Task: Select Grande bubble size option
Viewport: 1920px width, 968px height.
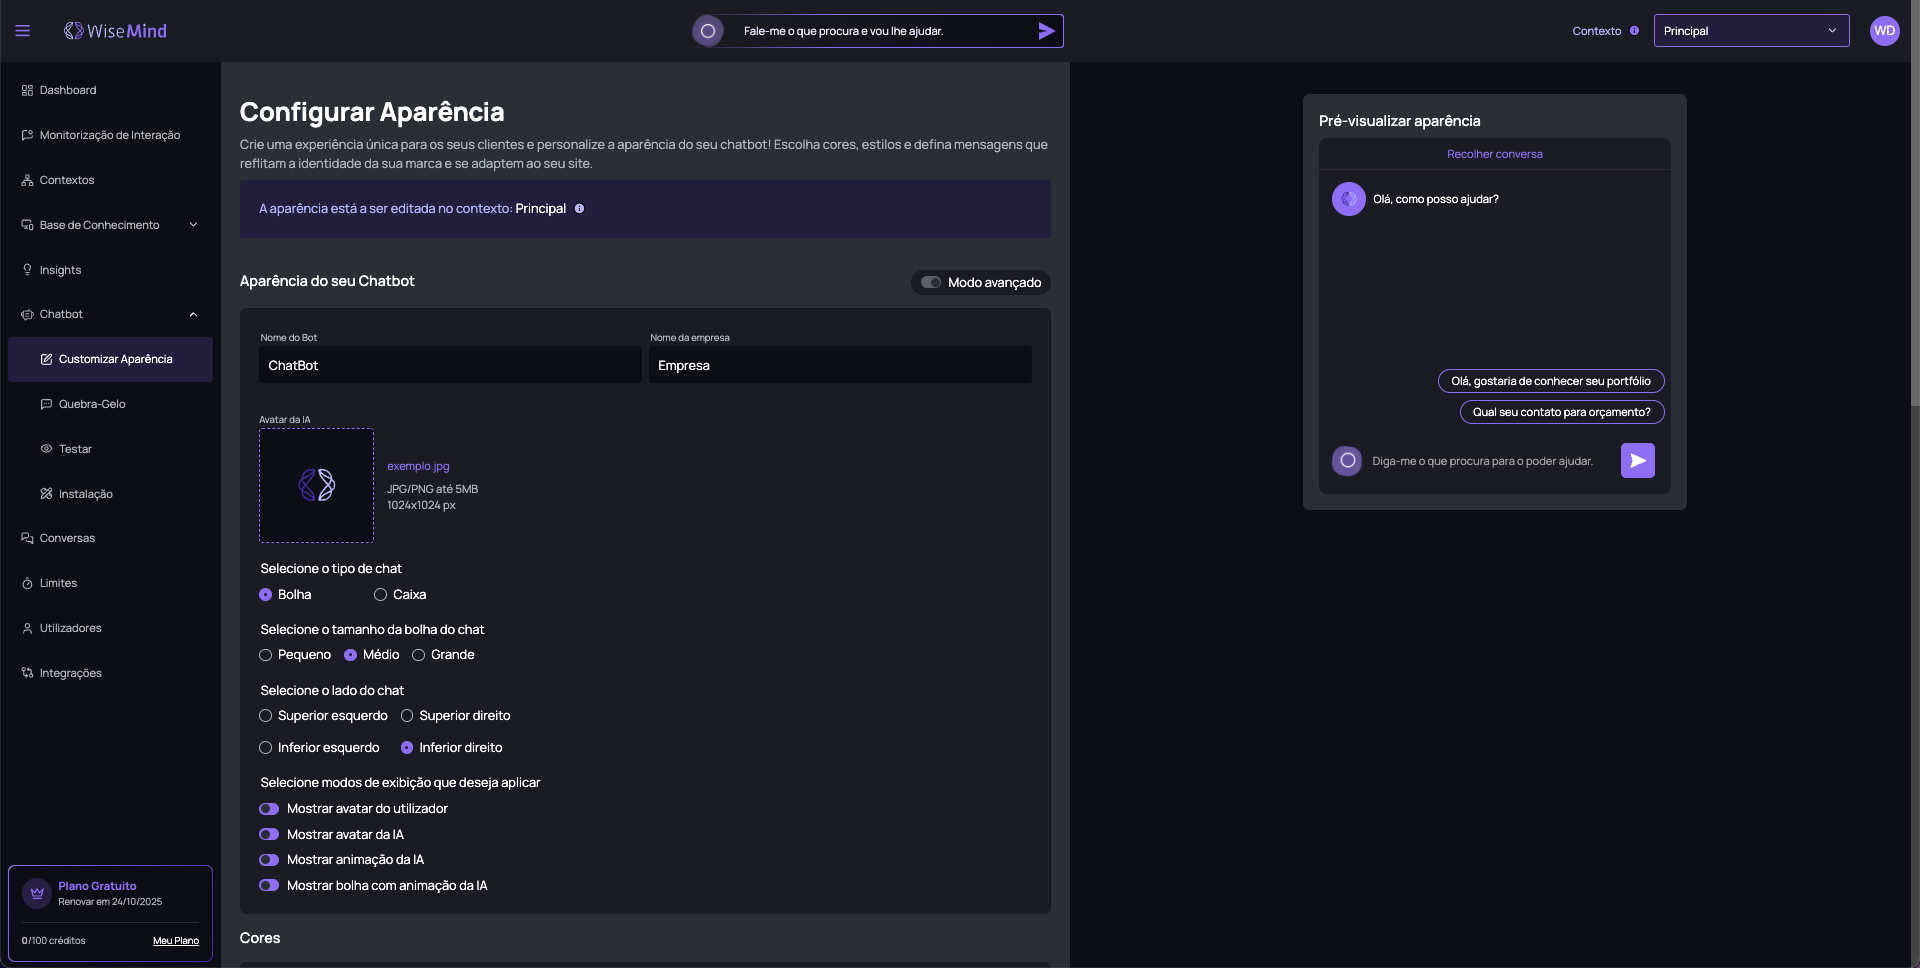Action: (x=419, y=655)
